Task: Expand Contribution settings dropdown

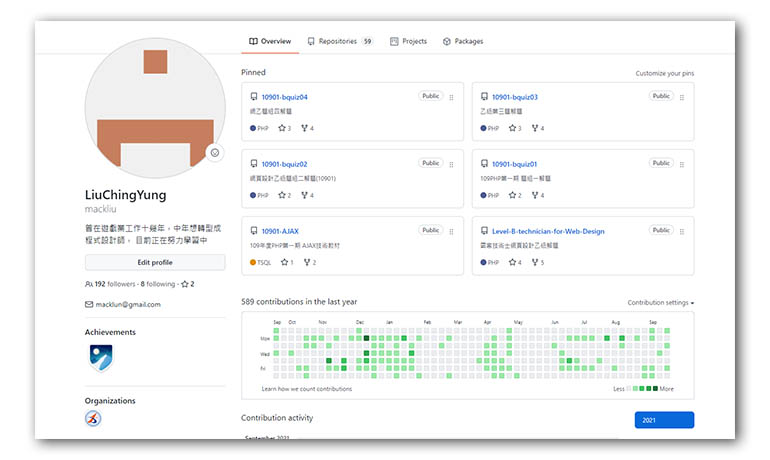Action: click(x=660, y=302)
